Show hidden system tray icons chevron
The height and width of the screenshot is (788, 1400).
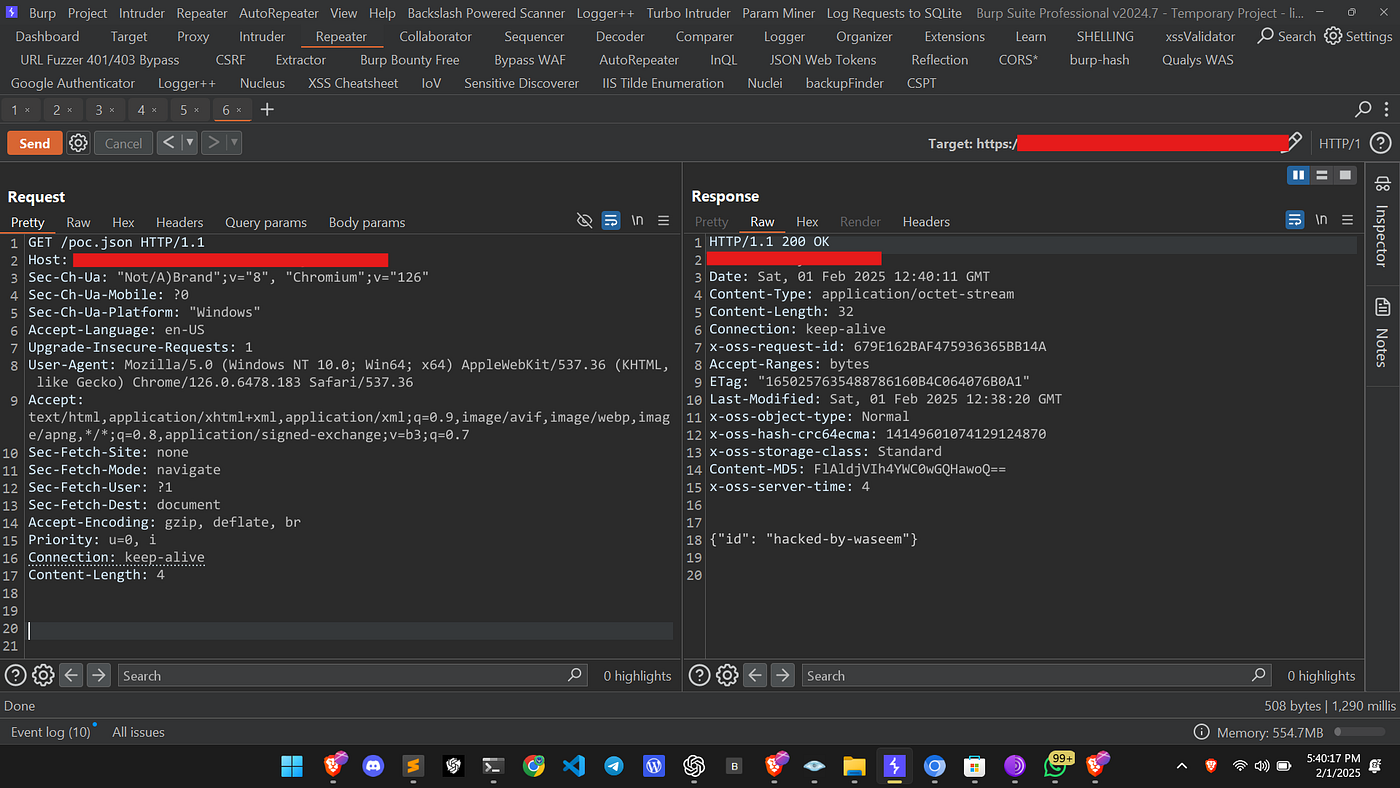tap(1182, 766)
